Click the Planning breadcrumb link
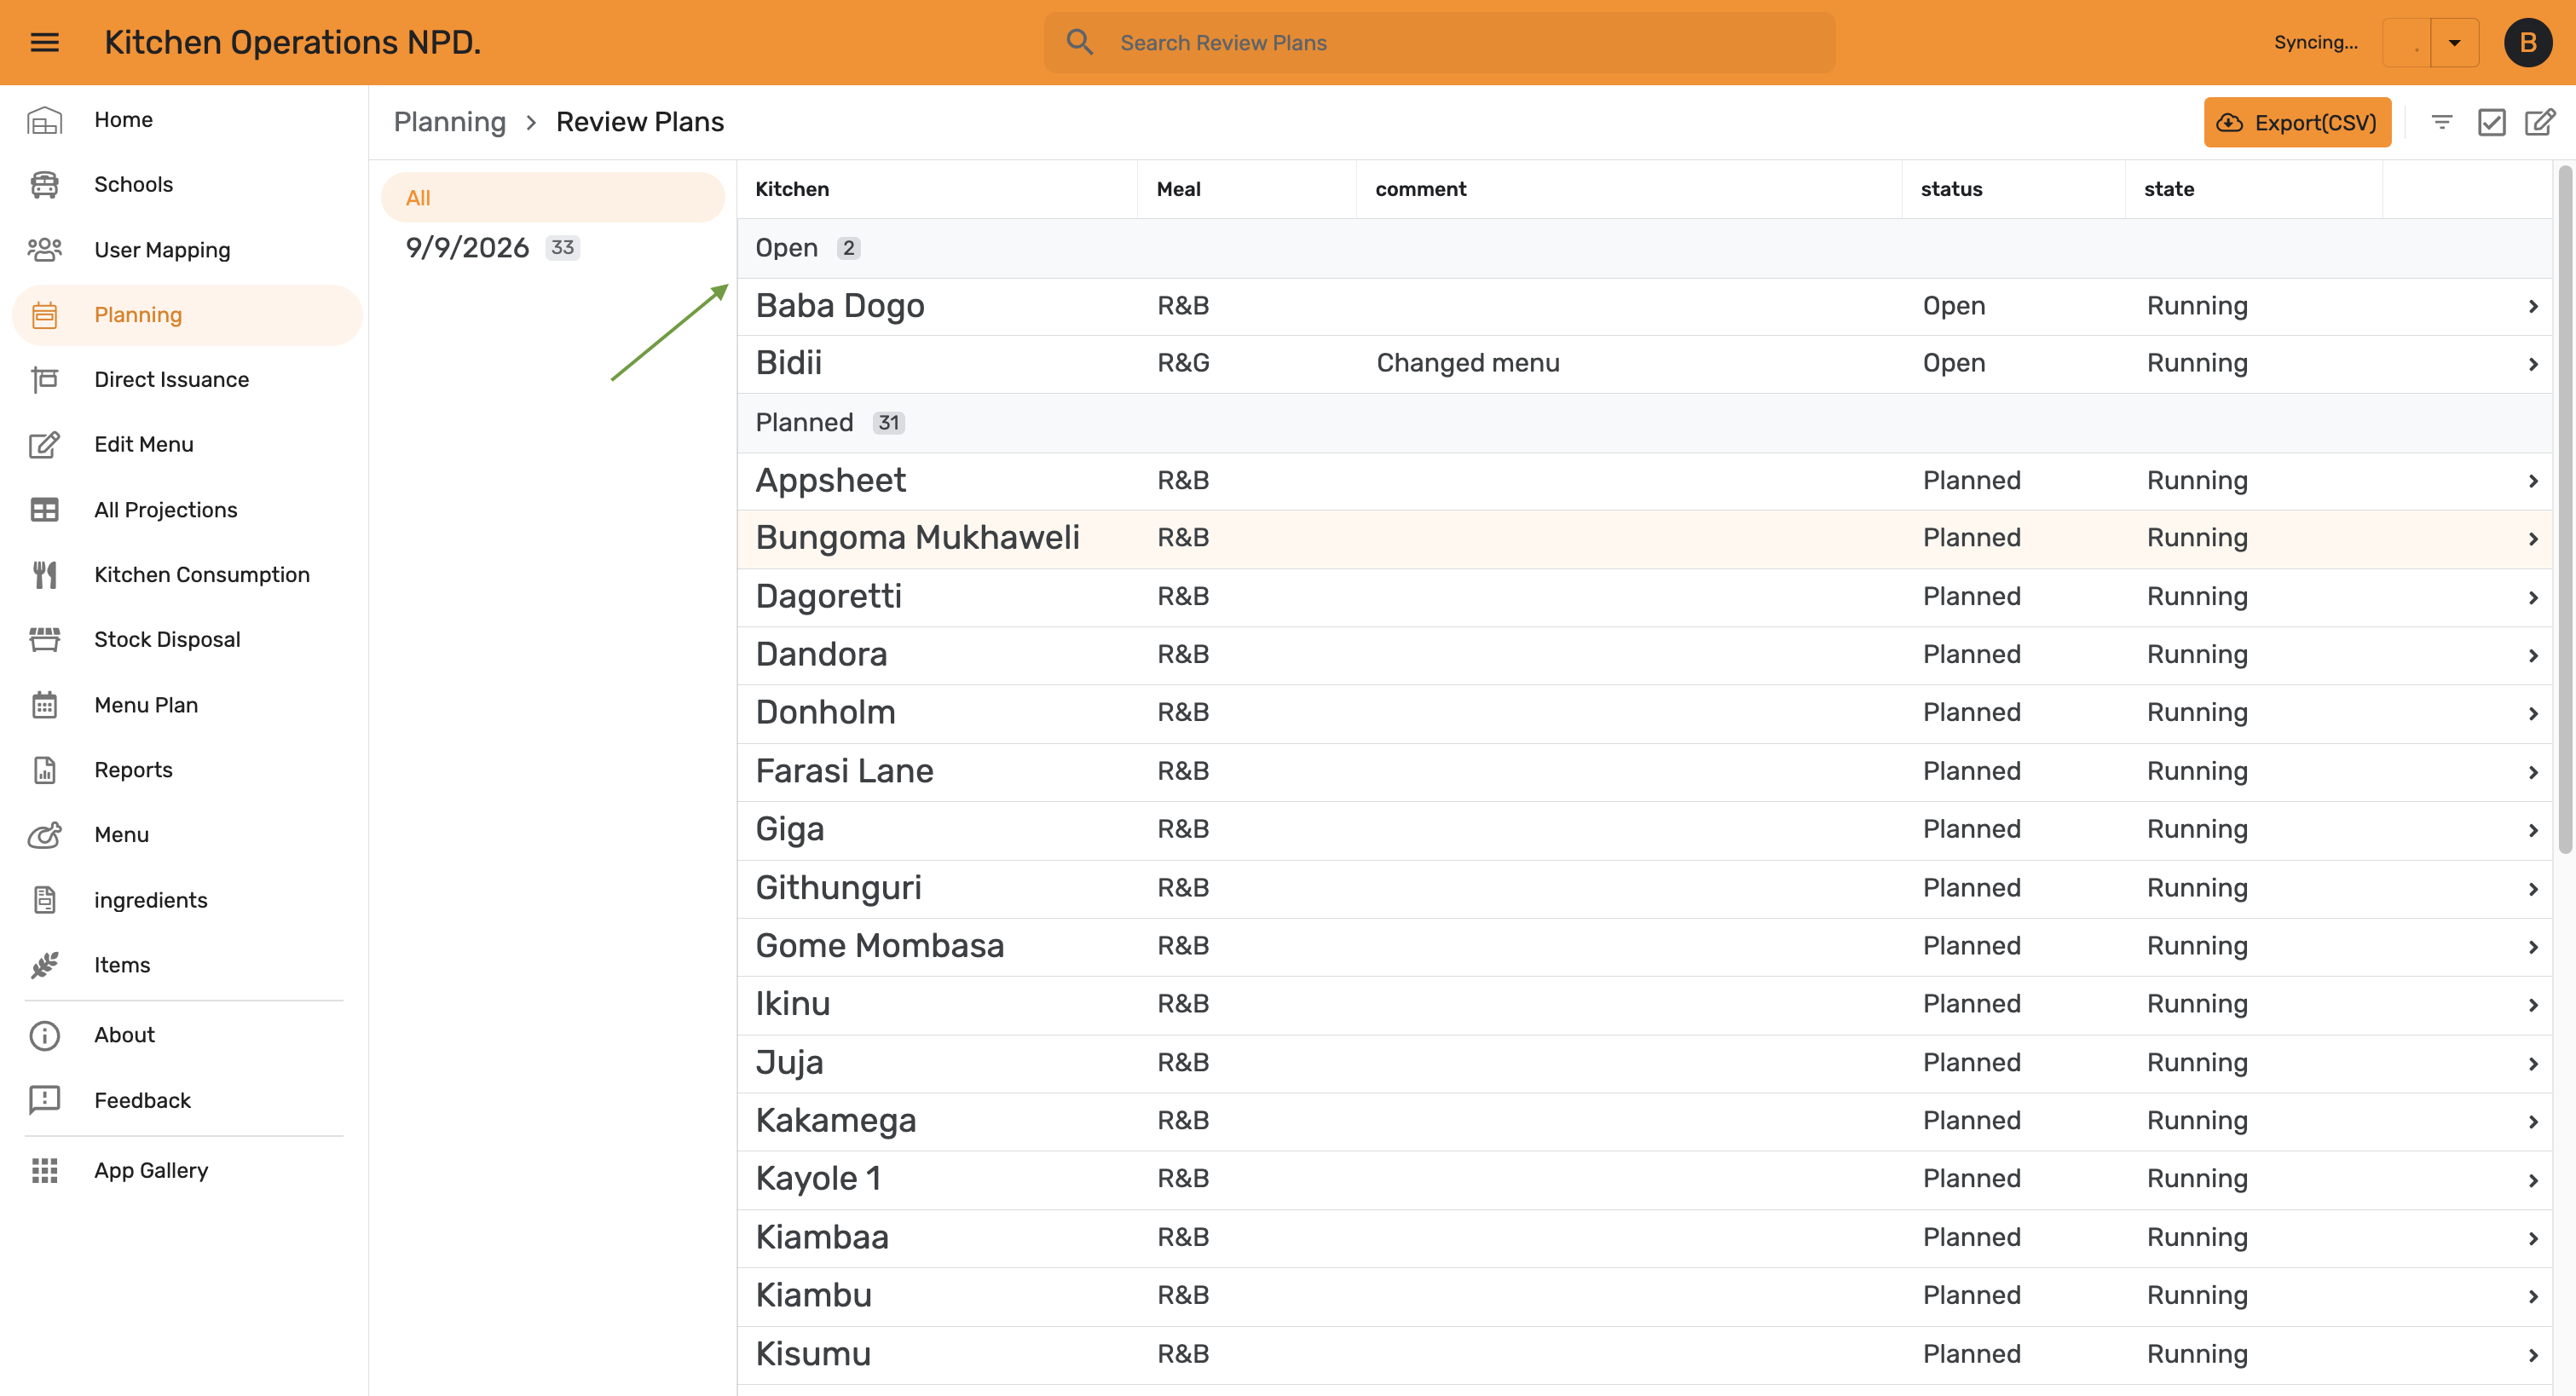 coord(450,122)
